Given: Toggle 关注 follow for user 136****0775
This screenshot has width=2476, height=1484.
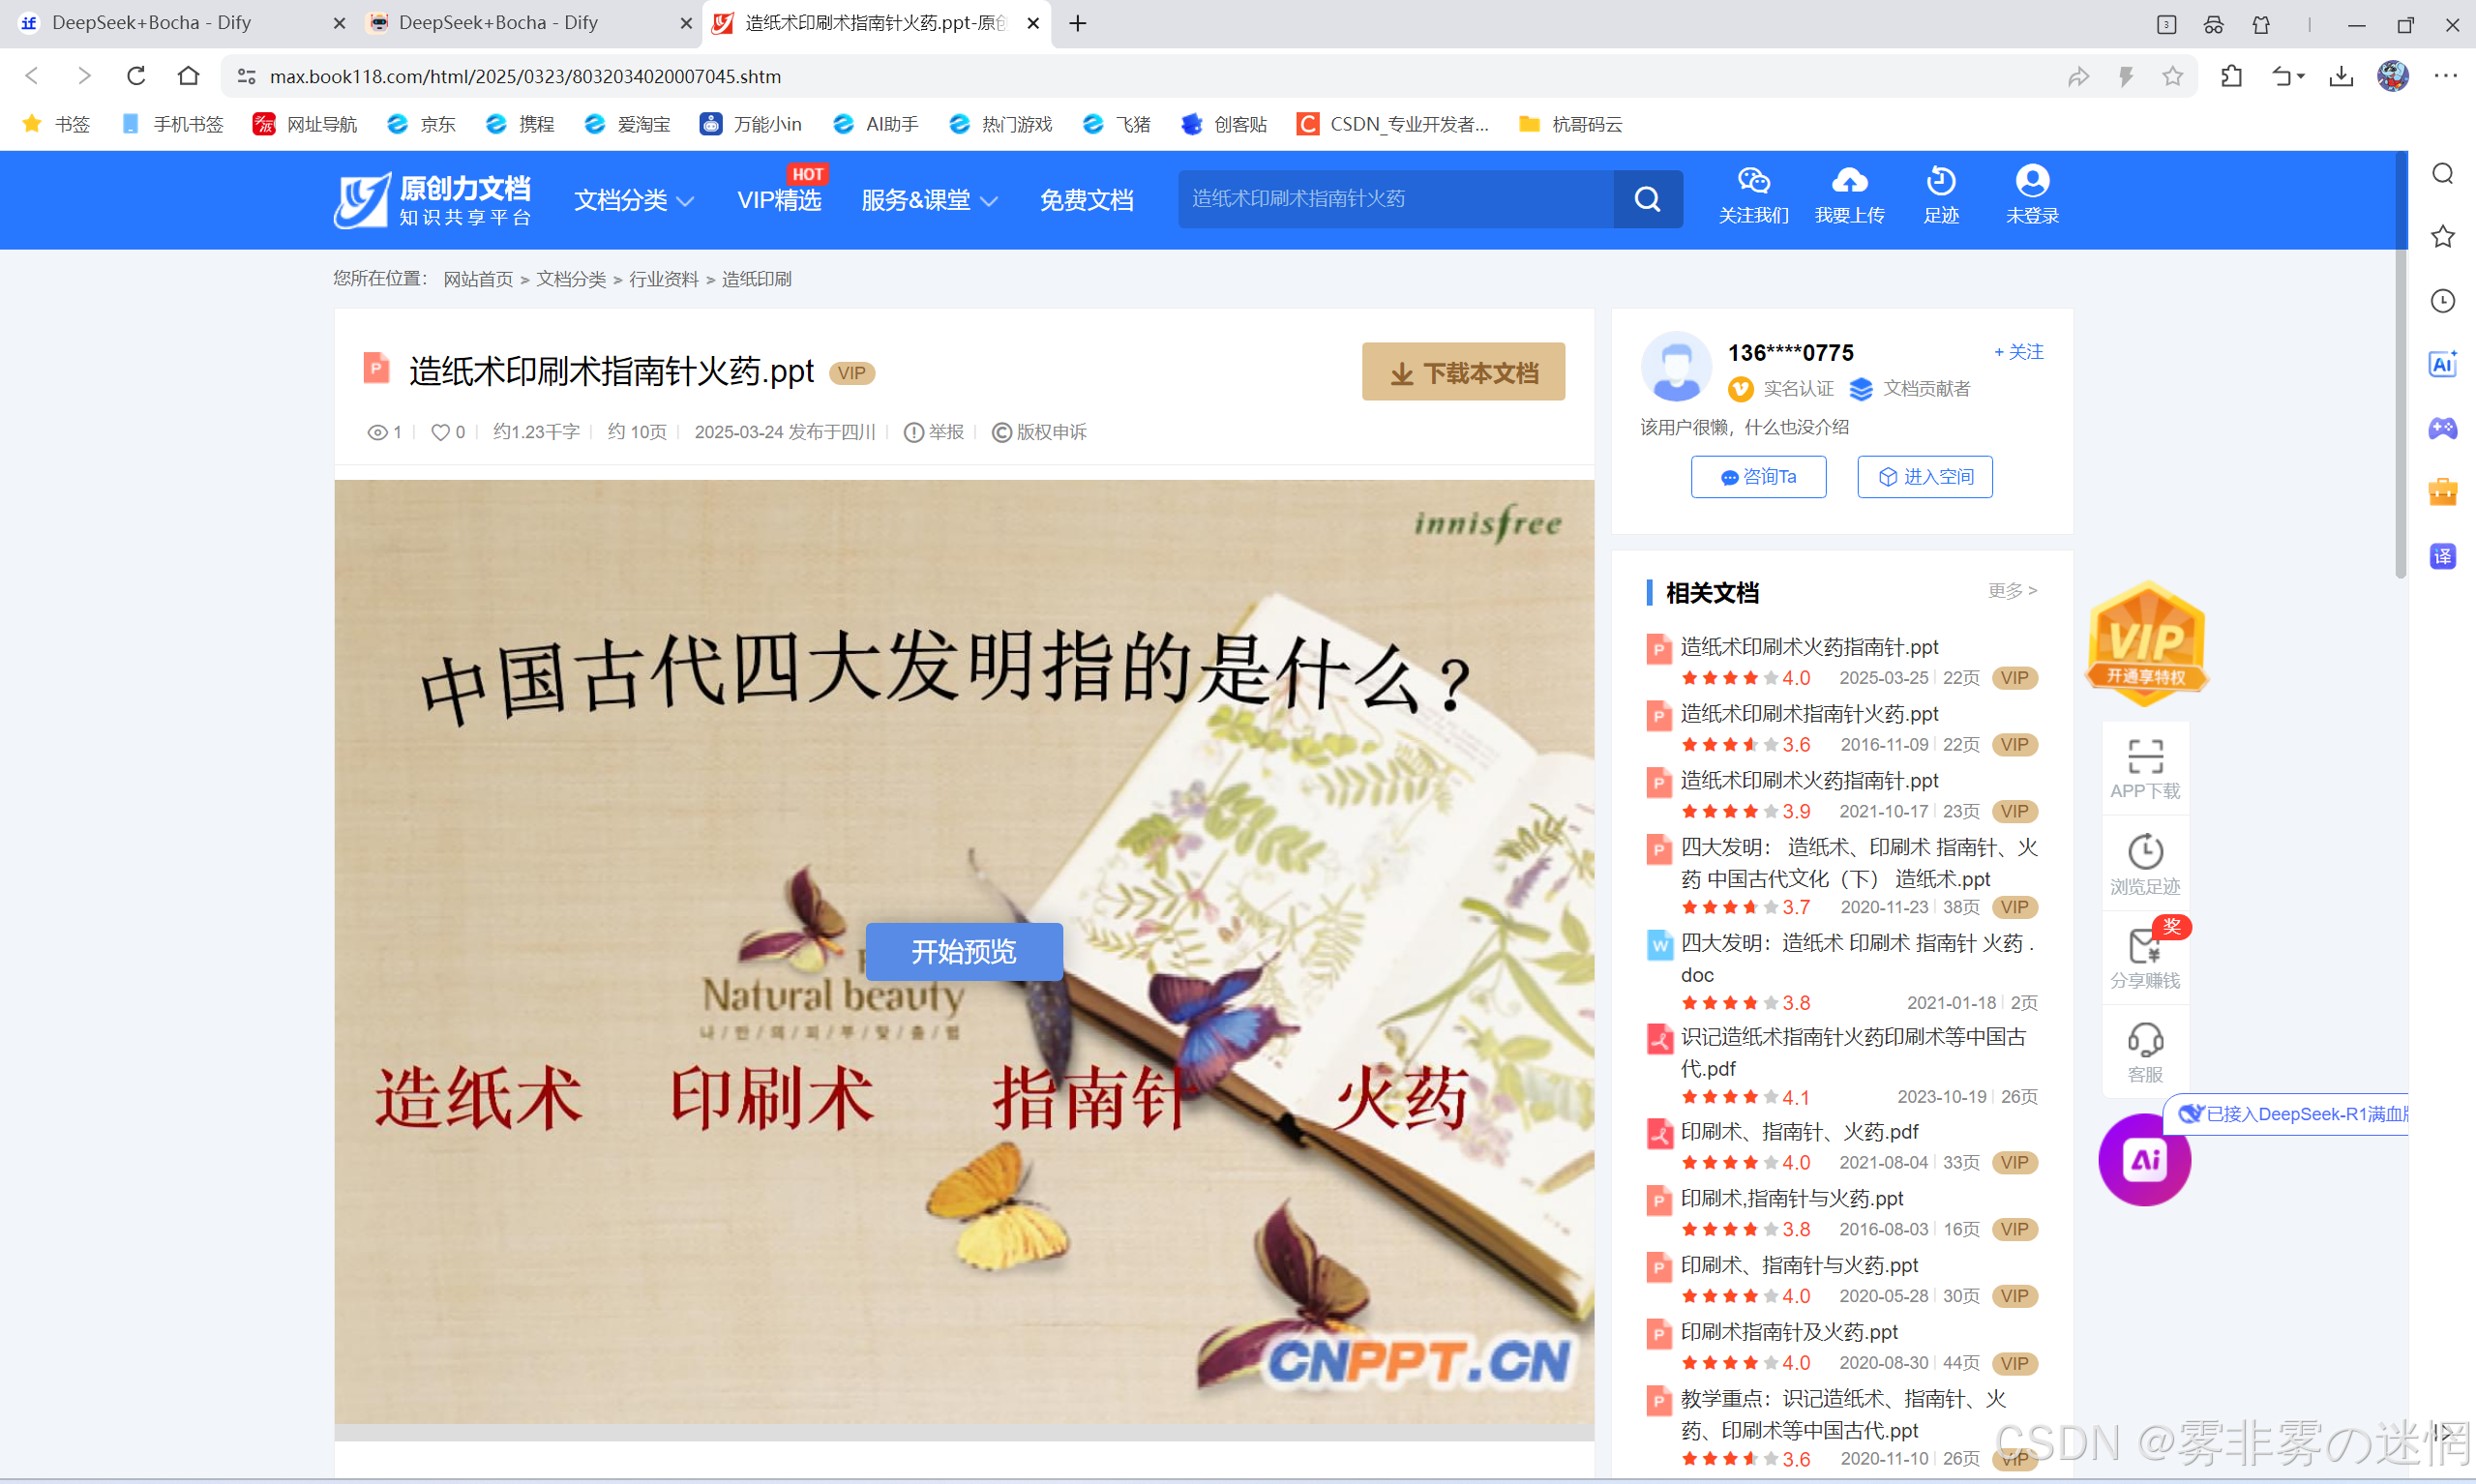Looking at the screenshot, I should point(2018,352).
